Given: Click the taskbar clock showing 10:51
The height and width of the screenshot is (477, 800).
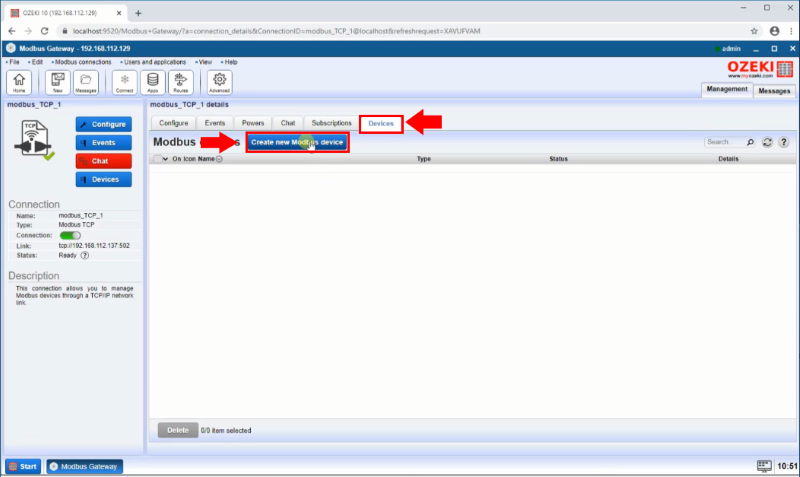Looking at the screenshot, I should [x=787, y=466].
